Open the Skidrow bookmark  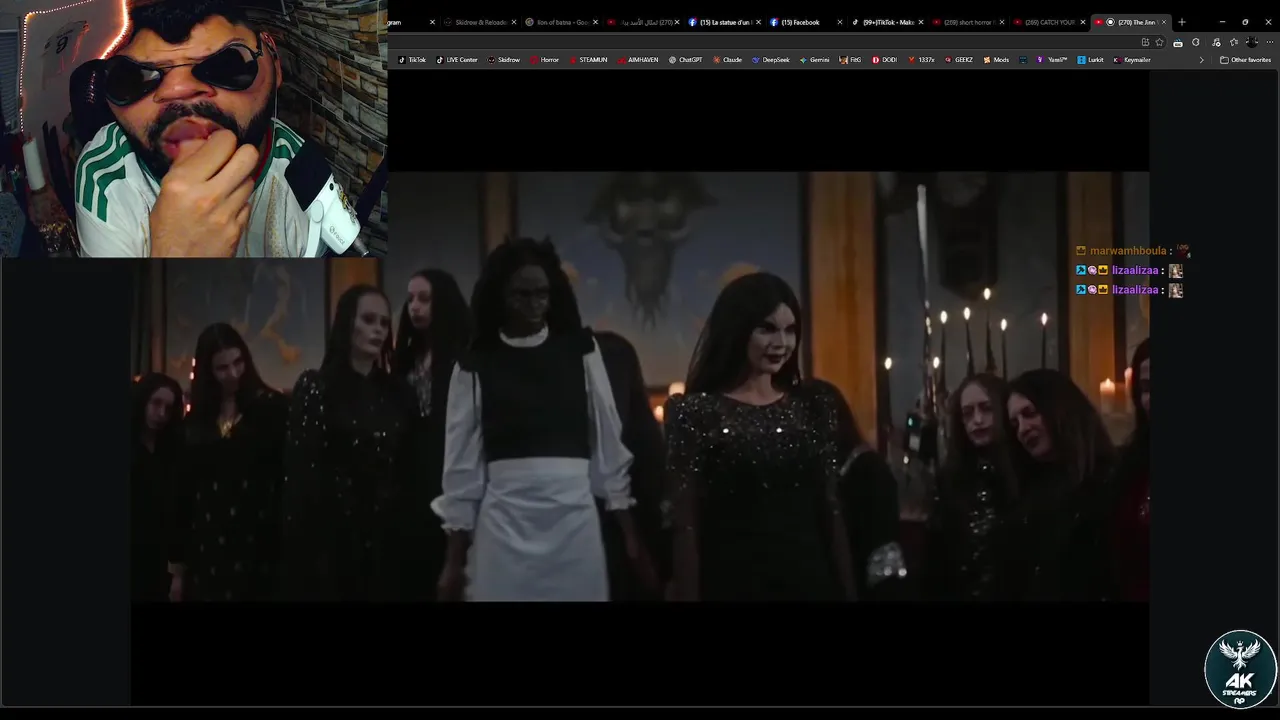coord(504,60)
